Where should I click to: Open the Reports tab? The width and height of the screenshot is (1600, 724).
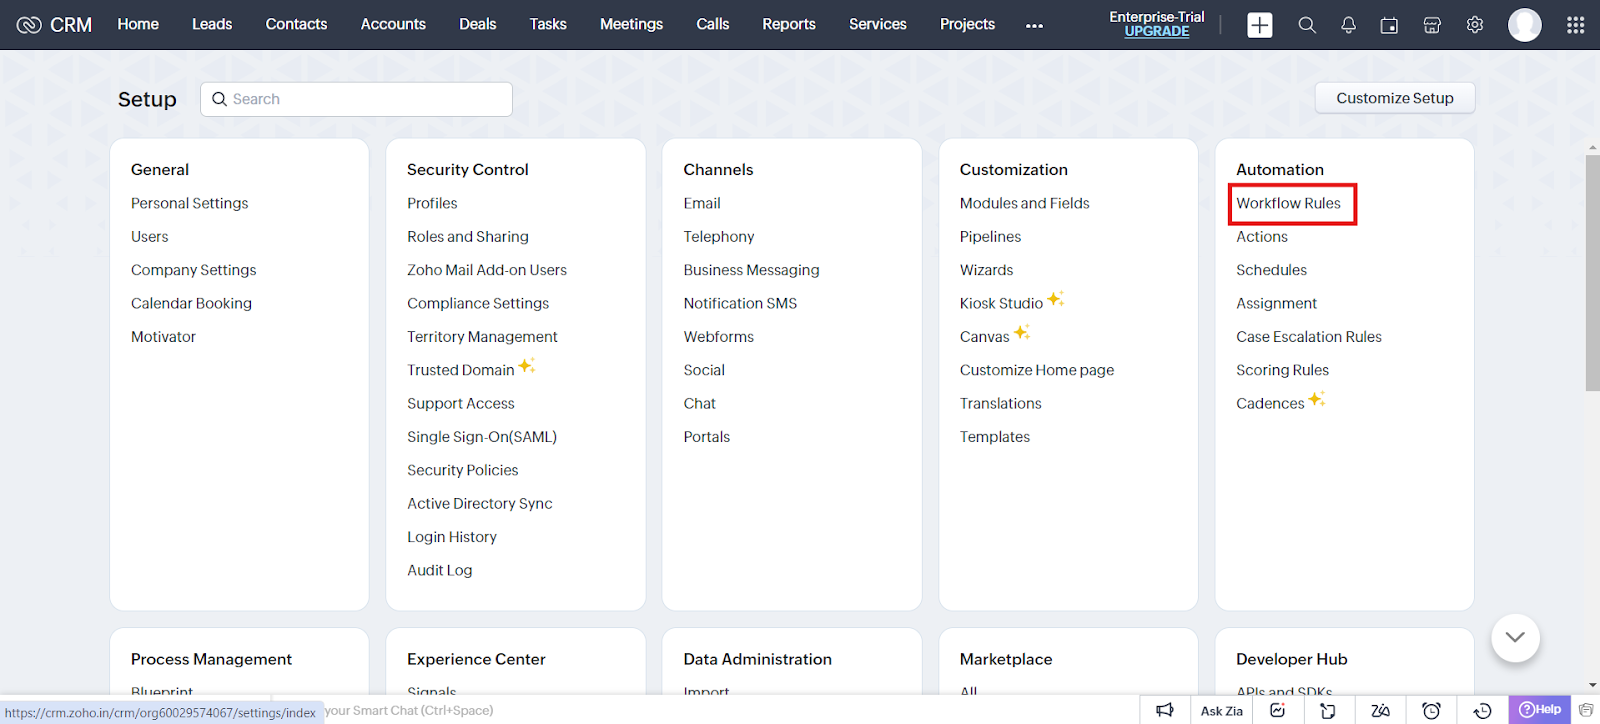789,24
